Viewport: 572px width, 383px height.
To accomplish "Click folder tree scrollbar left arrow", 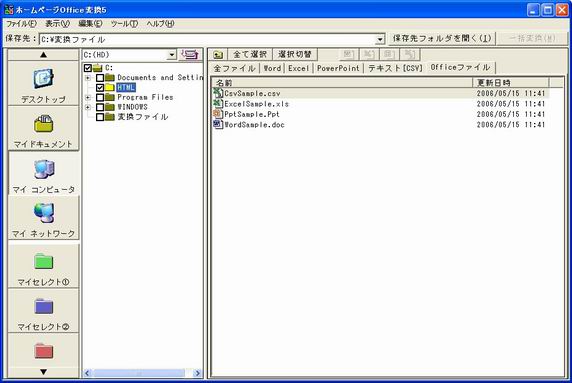I will 88,373.
